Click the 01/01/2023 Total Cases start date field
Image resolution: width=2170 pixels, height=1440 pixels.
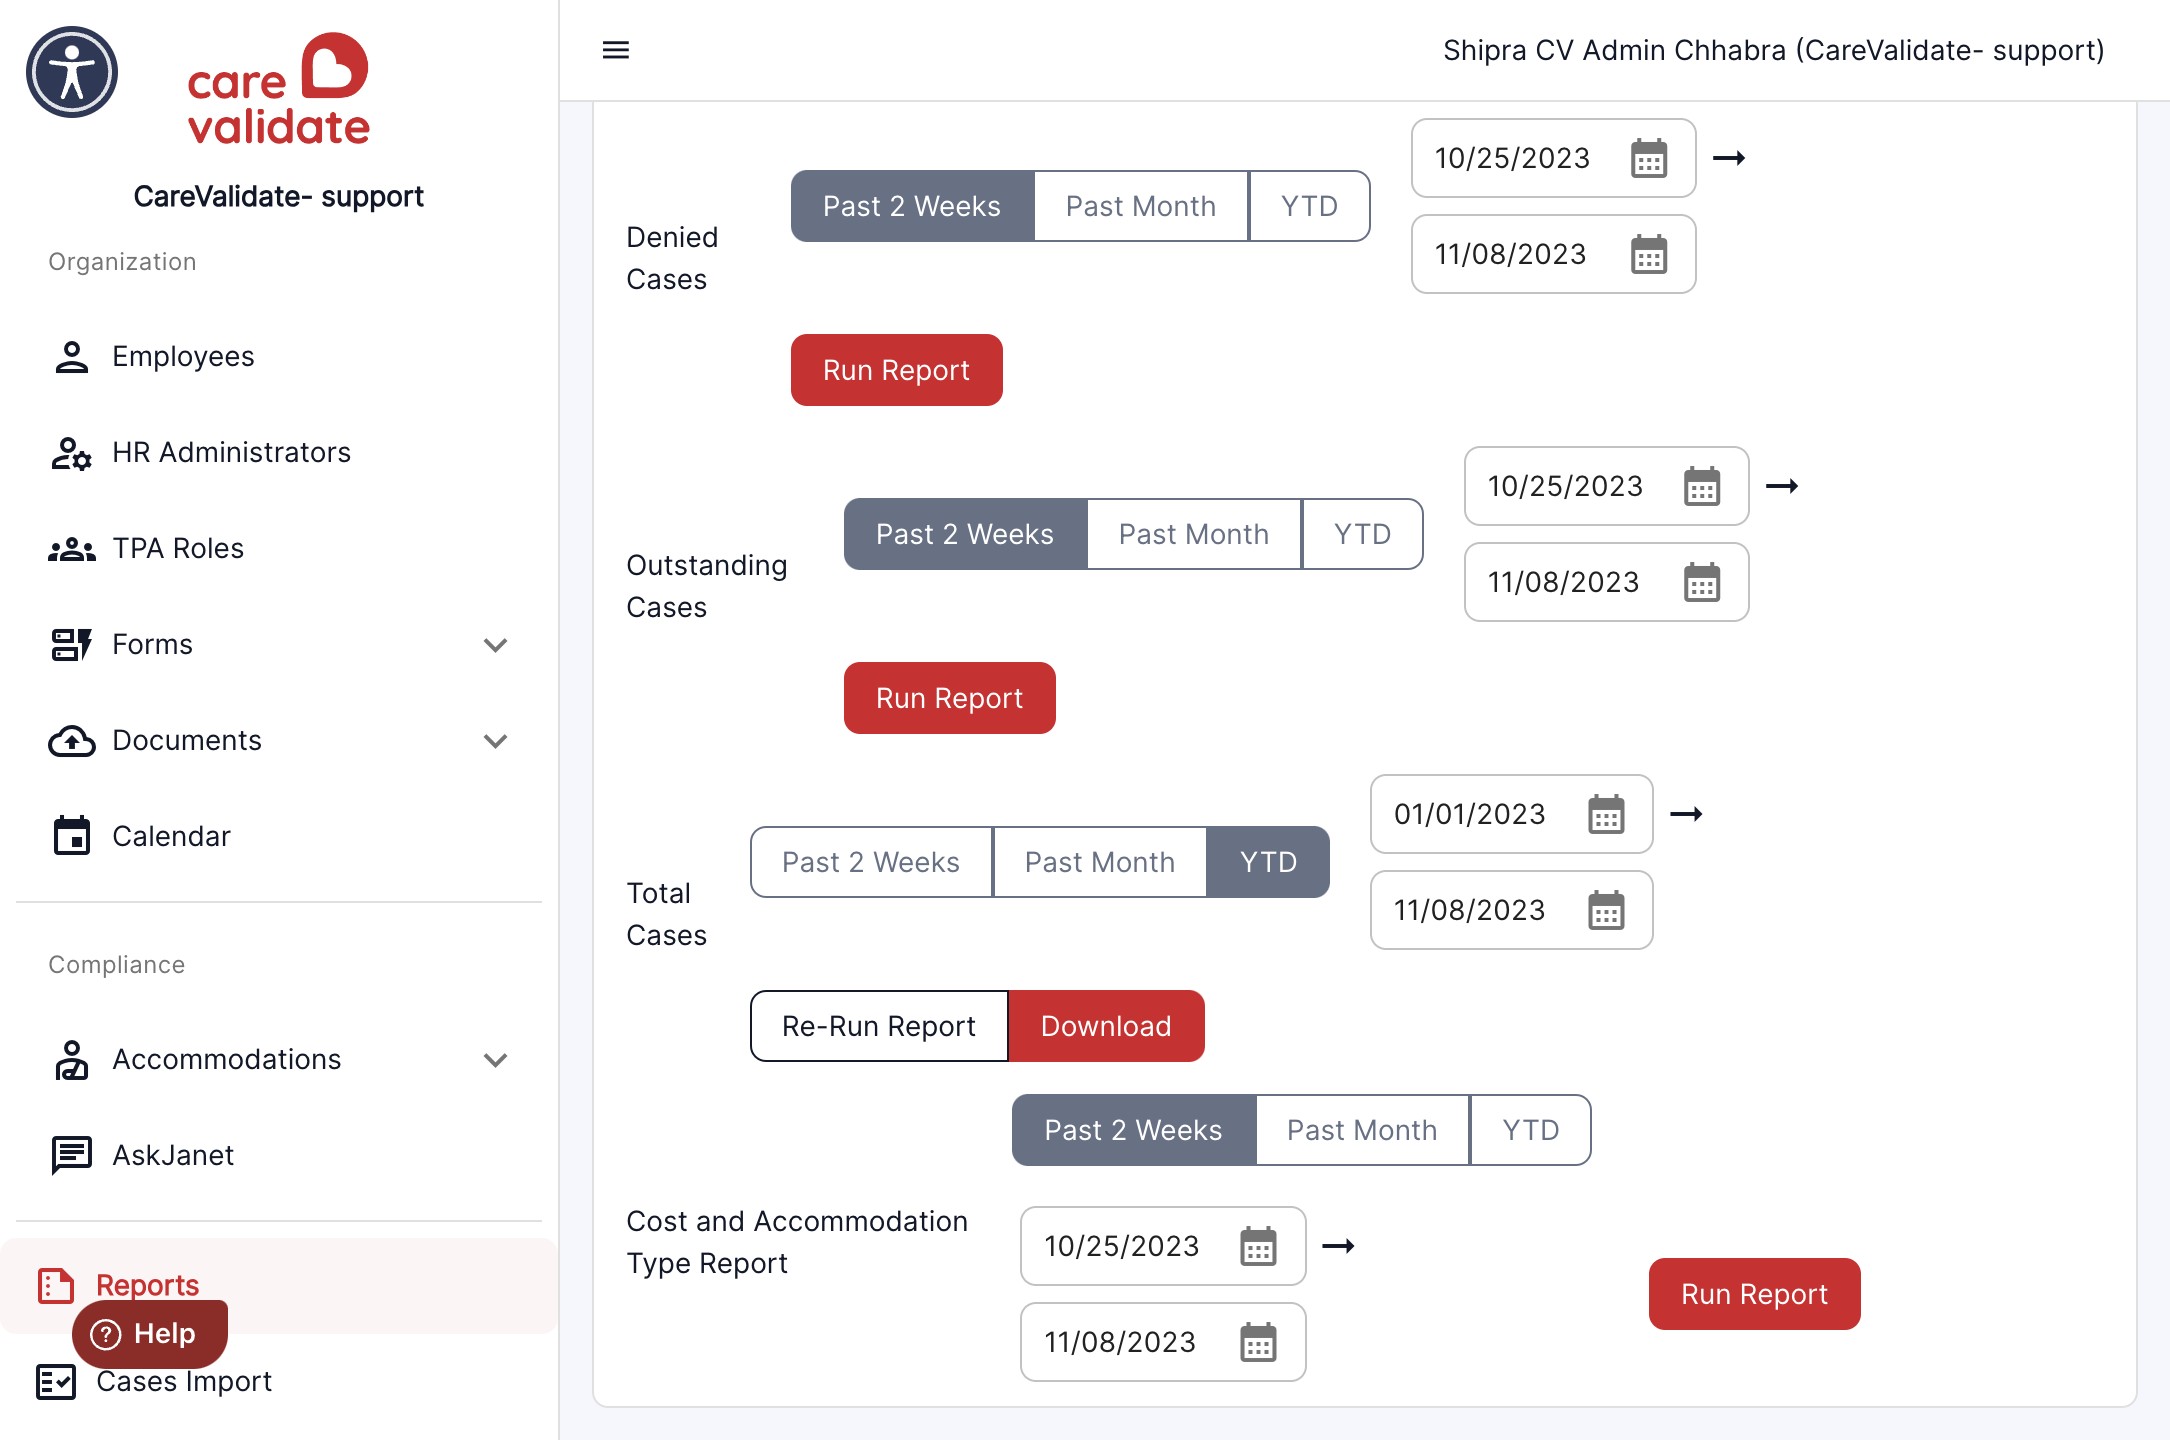pos(1511,814)
